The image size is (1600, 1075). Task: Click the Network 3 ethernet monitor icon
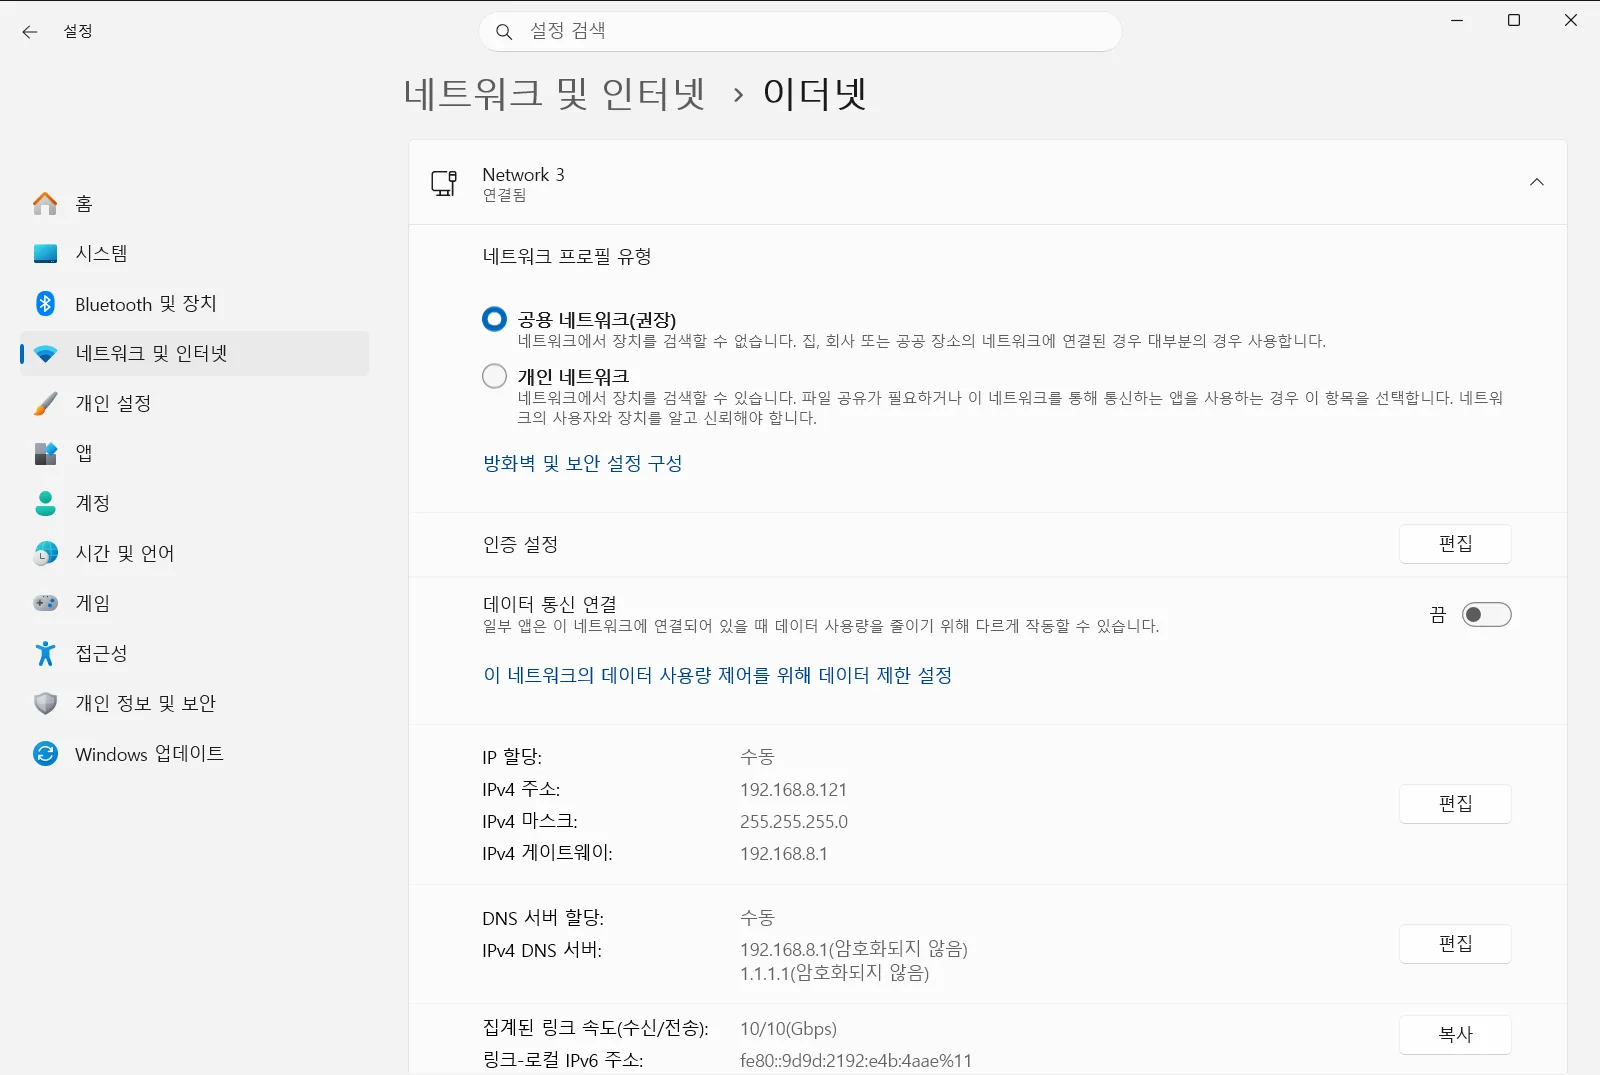pos(444,183)
